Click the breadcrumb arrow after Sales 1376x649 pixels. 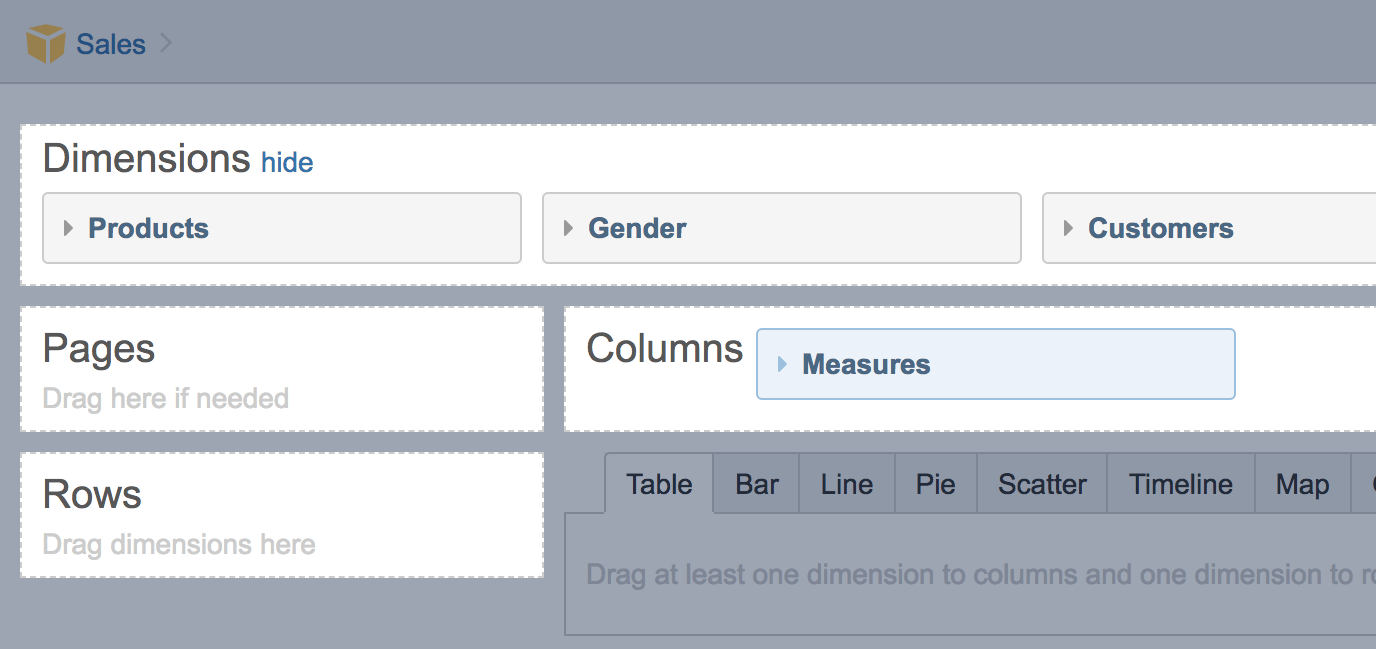tap(166, 43)
